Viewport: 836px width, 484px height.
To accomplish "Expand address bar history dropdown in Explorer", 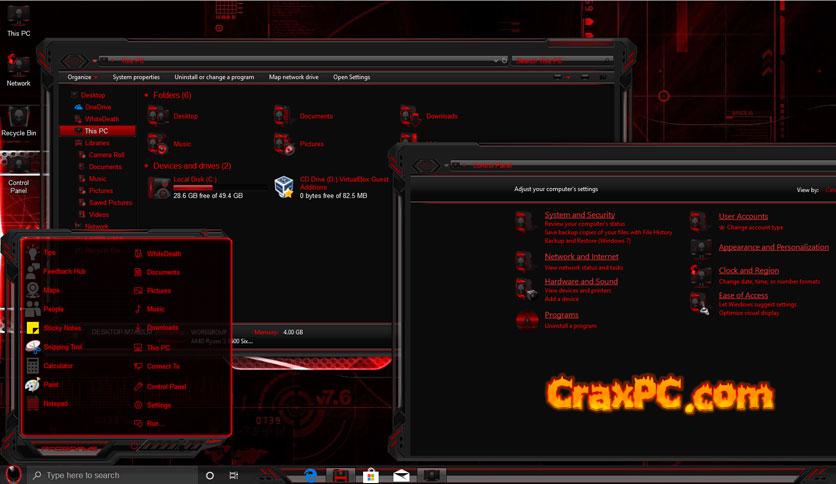I will [x=496, y=60].
